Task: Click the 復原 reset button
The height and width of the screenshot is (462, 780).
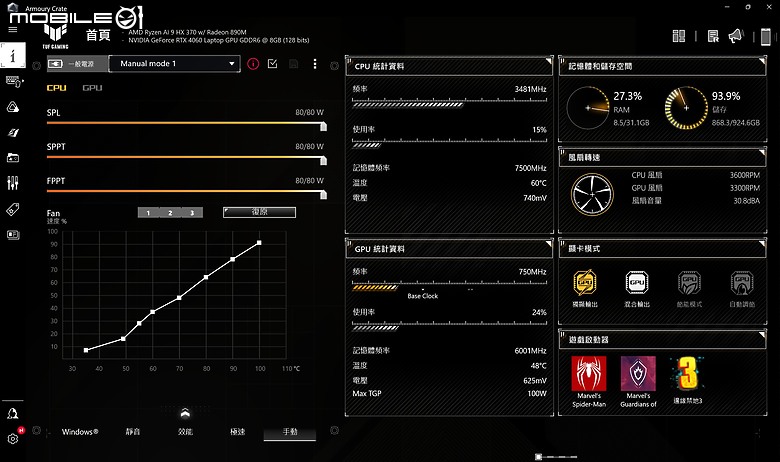Action: (259, 212)
